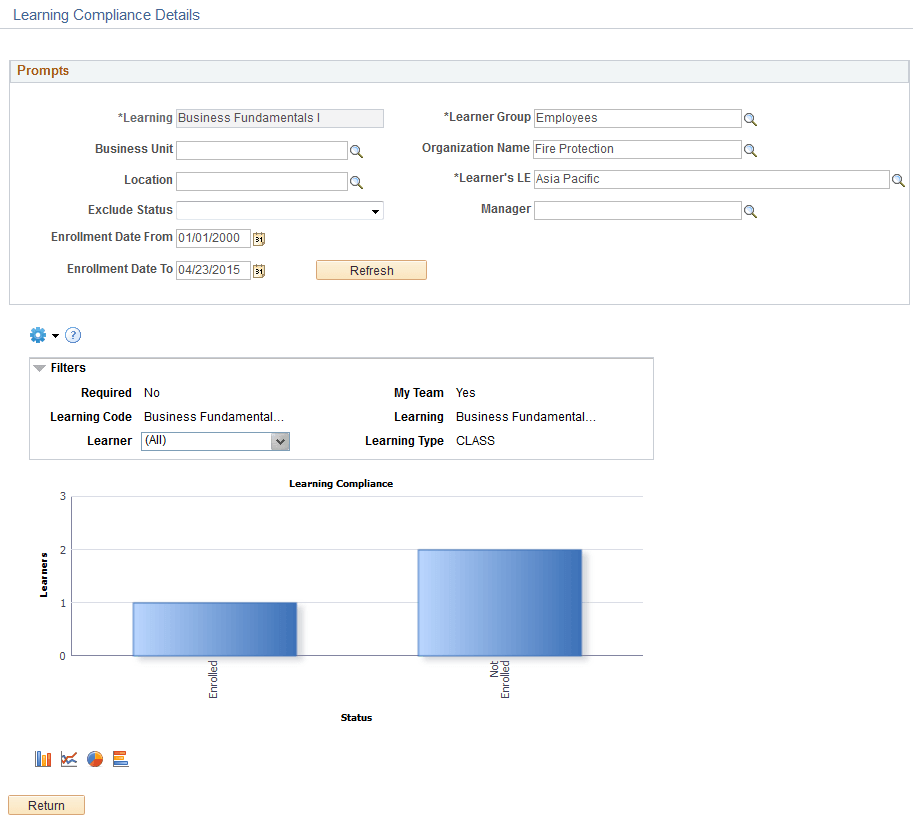913x819 pixels.
Task: Click the Return button
Action: [45, 804]
